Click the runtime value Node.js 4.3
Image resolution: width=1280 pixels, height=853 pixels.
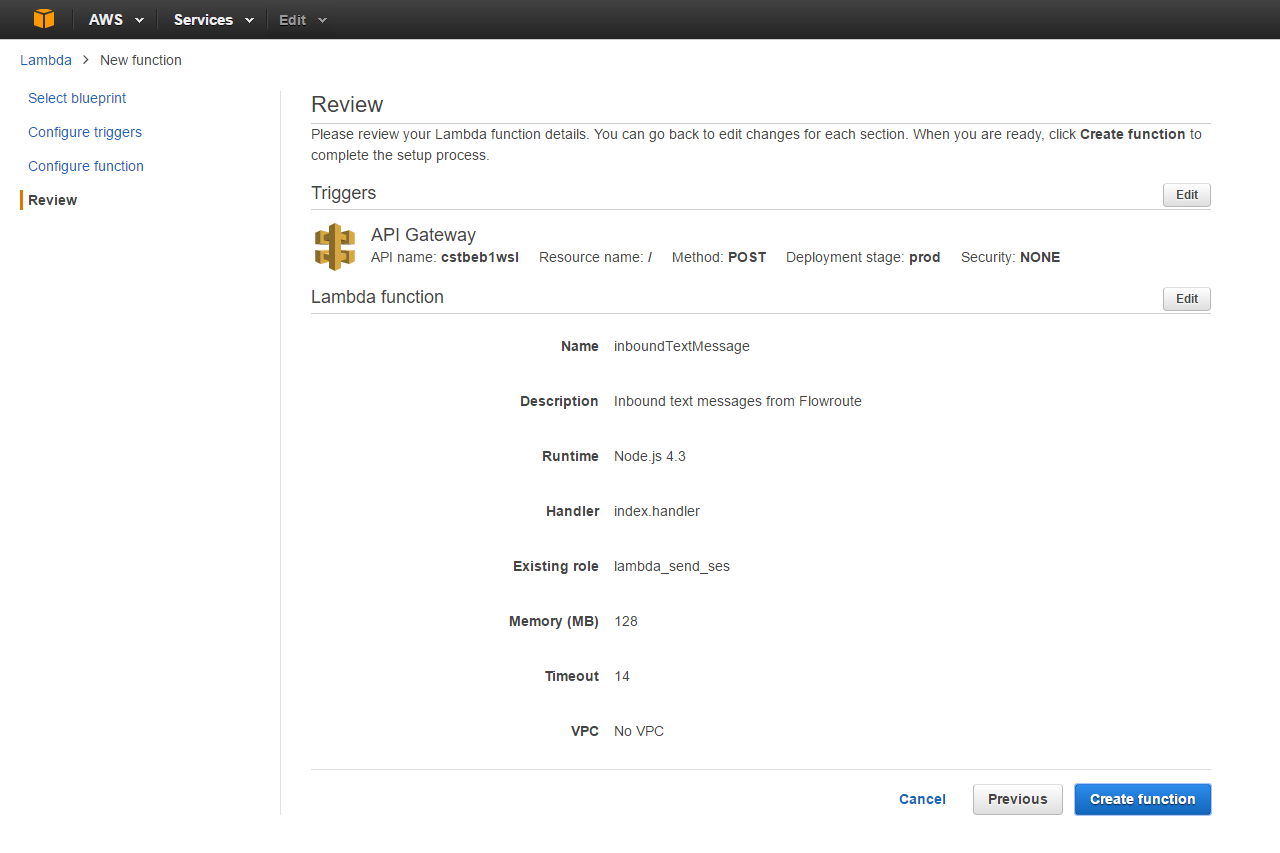[650, 456]
